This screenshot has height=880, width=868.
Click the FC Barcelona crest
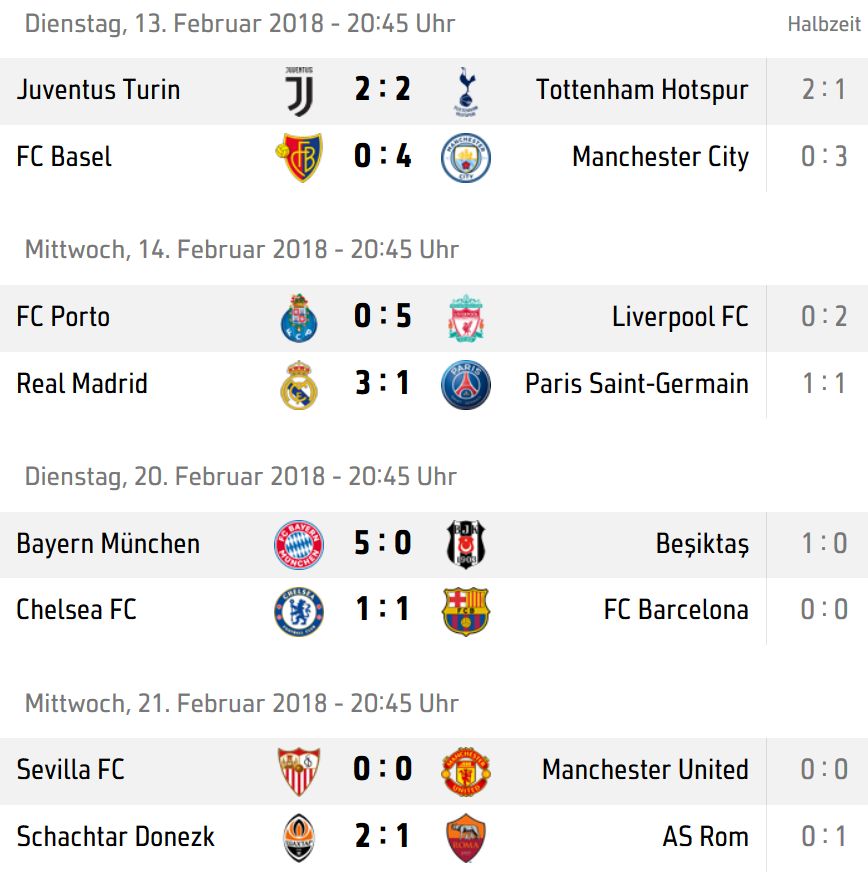coord(466,611)
